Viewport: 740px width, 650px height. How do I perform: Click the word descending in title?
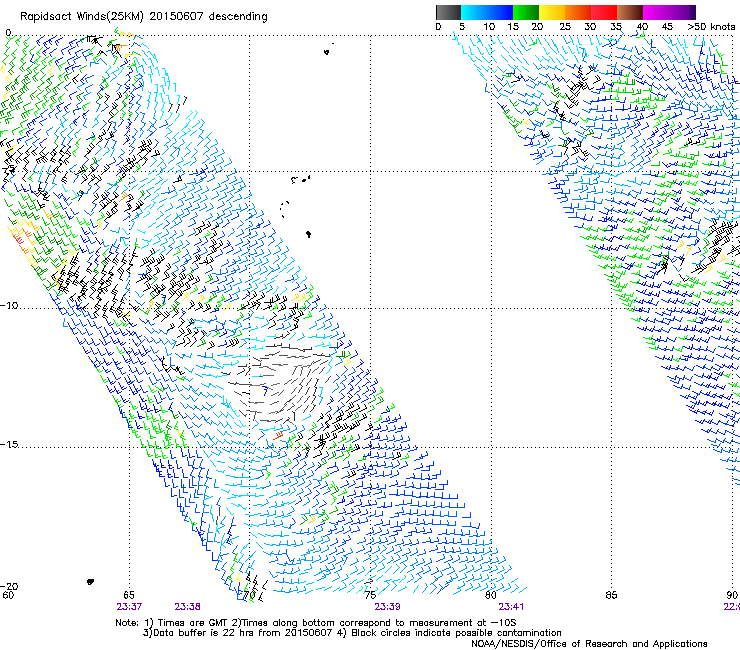pyautogui.click(x=238, y=17)
